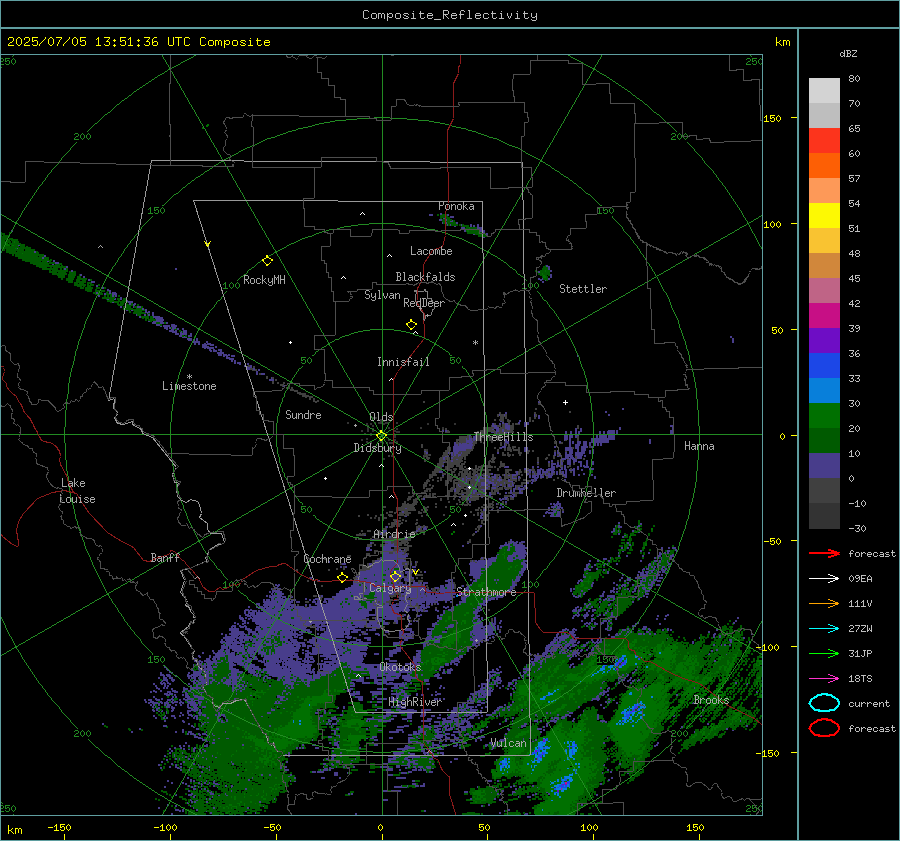Click the yellow diamond marker near Cochrane
The height and width of the screenshot is (841, 900).
pos(343,577)
